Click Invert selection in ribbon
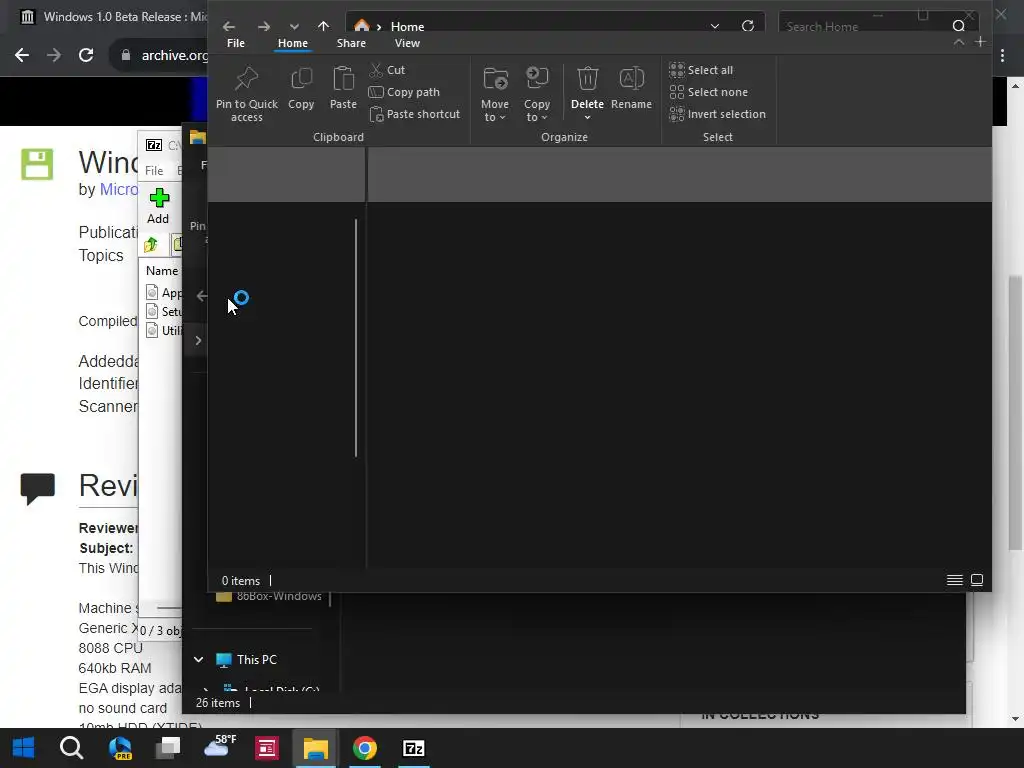The image size is (1024, 768). tap(717, 114)
